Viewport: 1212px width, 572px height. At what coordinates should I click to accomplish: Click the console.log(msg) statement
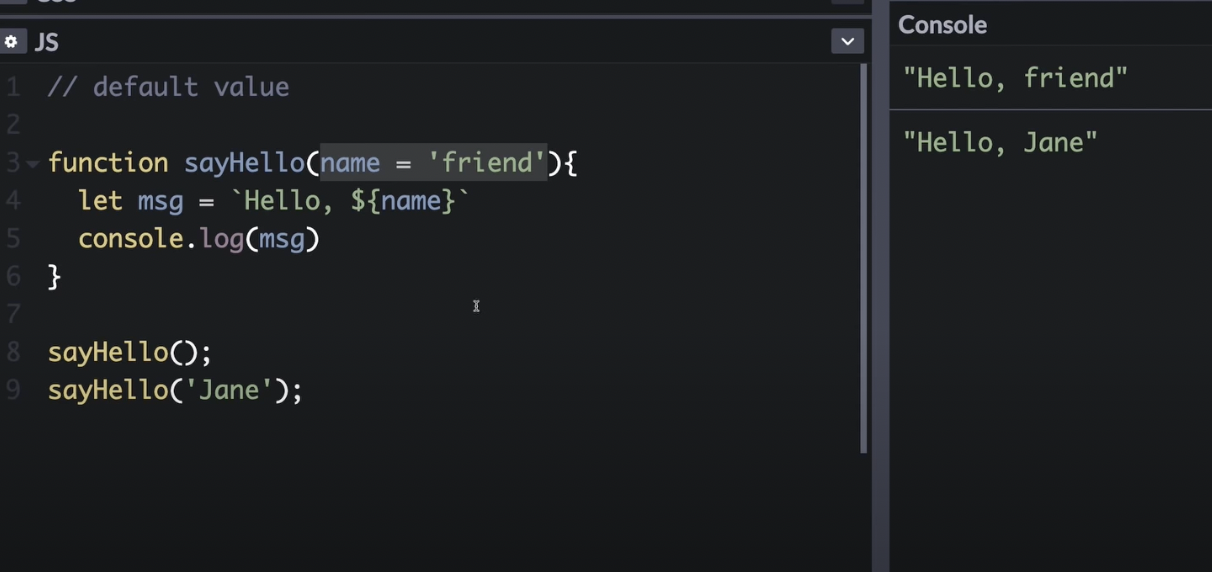point(198,240)
